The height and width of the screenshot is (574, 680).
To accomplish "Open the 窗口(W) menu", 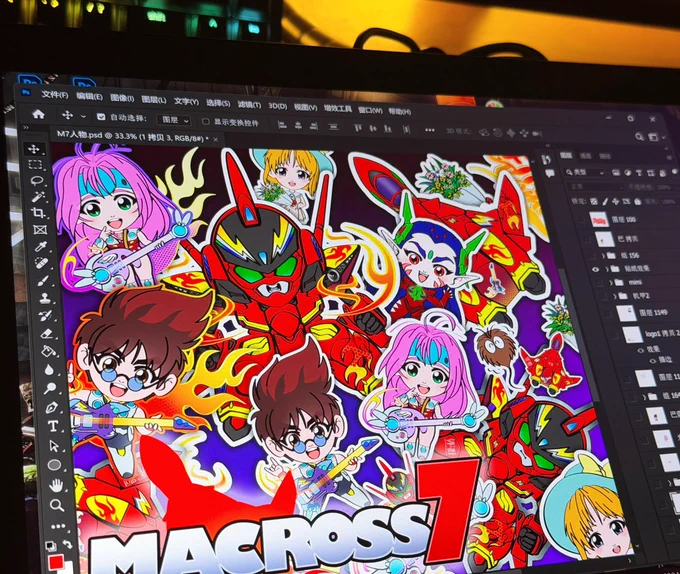I will click(x=370, y=110).
